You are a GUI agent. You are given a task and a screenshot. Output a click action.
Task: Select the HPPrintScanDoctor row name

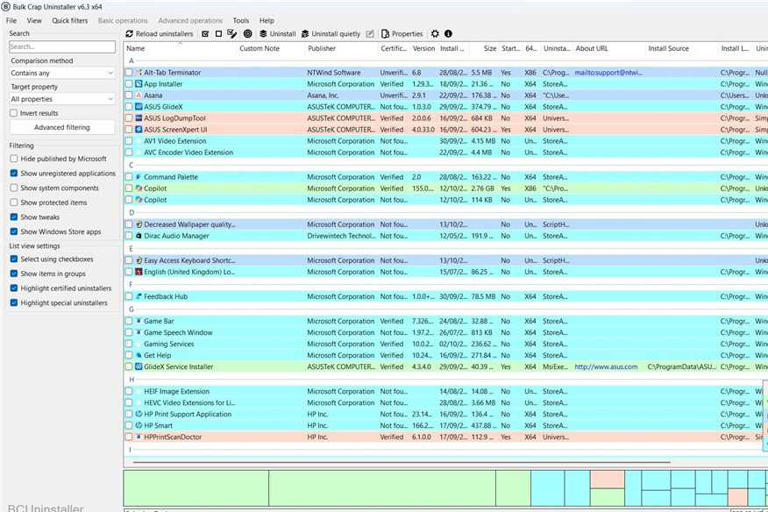pyautogui.click(x=172, y=437)
